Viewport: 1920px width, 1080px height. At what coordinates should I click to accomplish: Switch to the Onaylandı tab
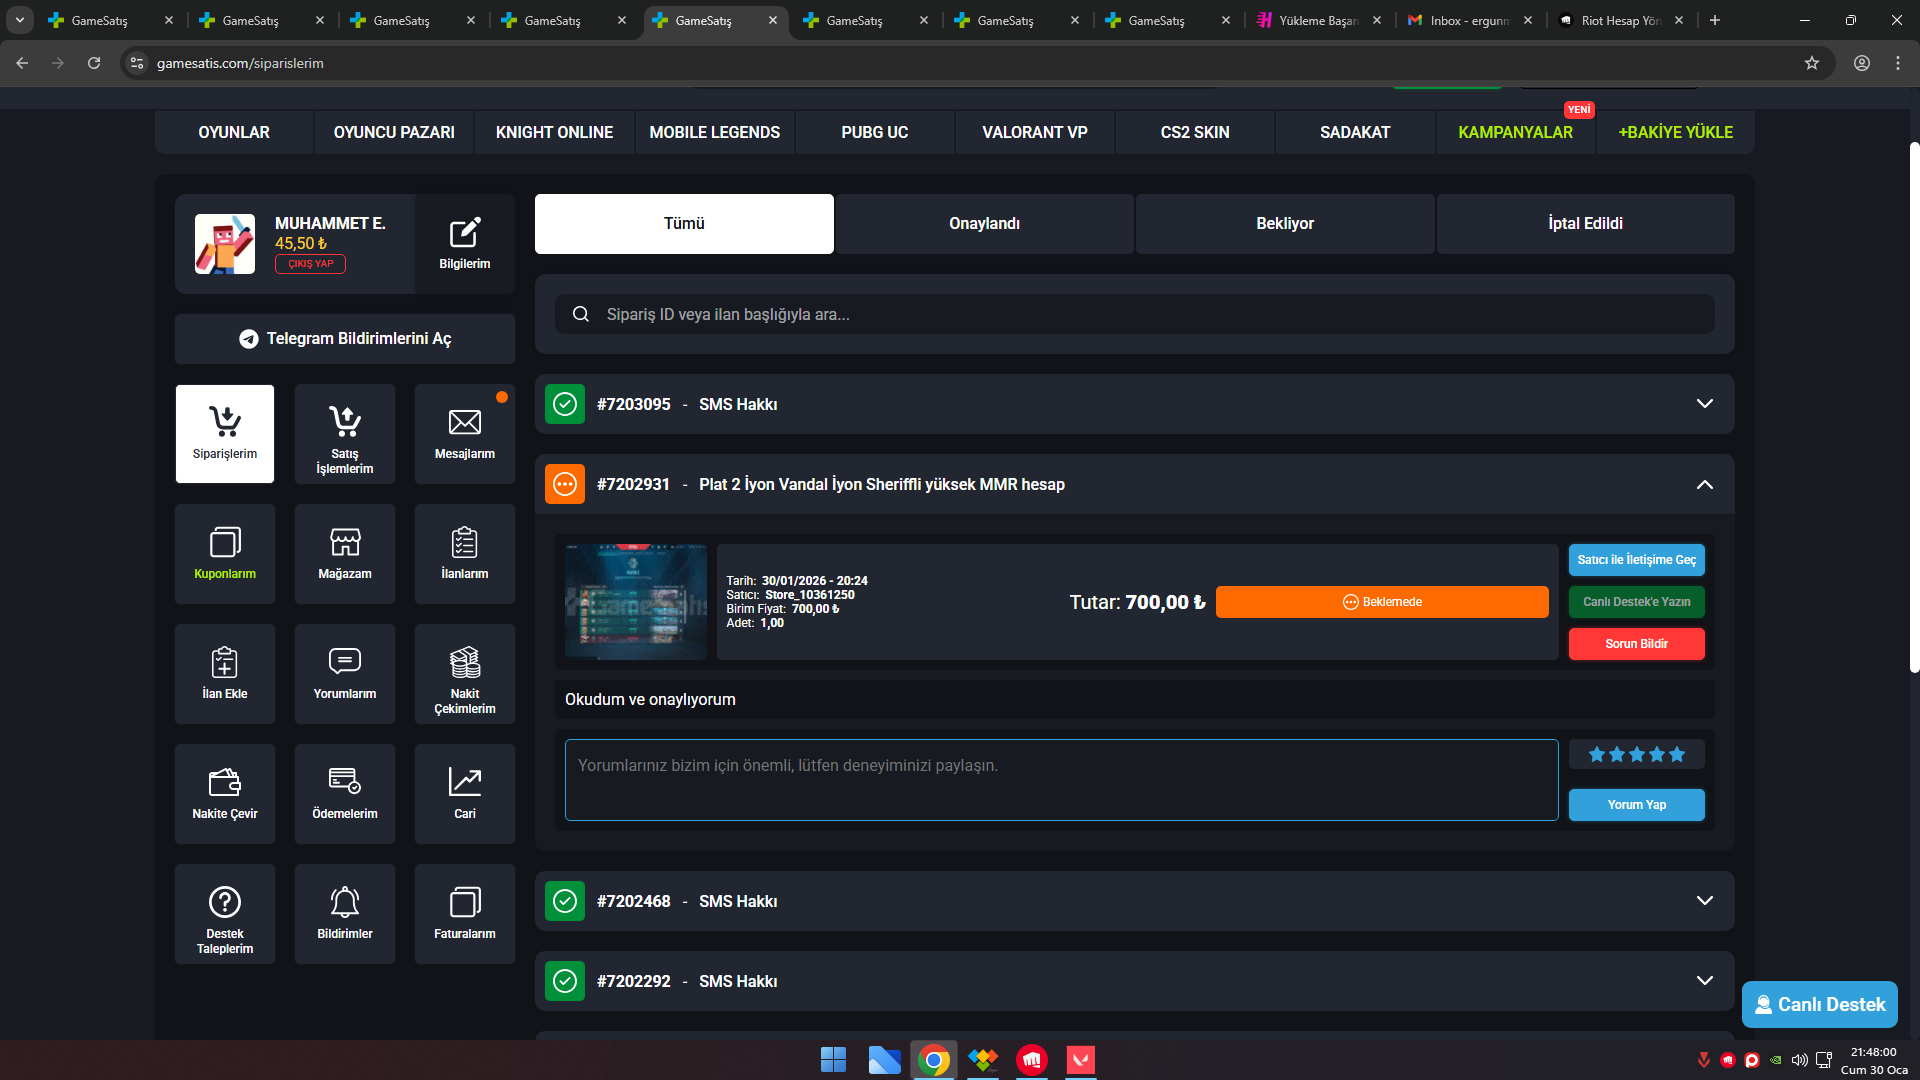click(x=985, y=224)
